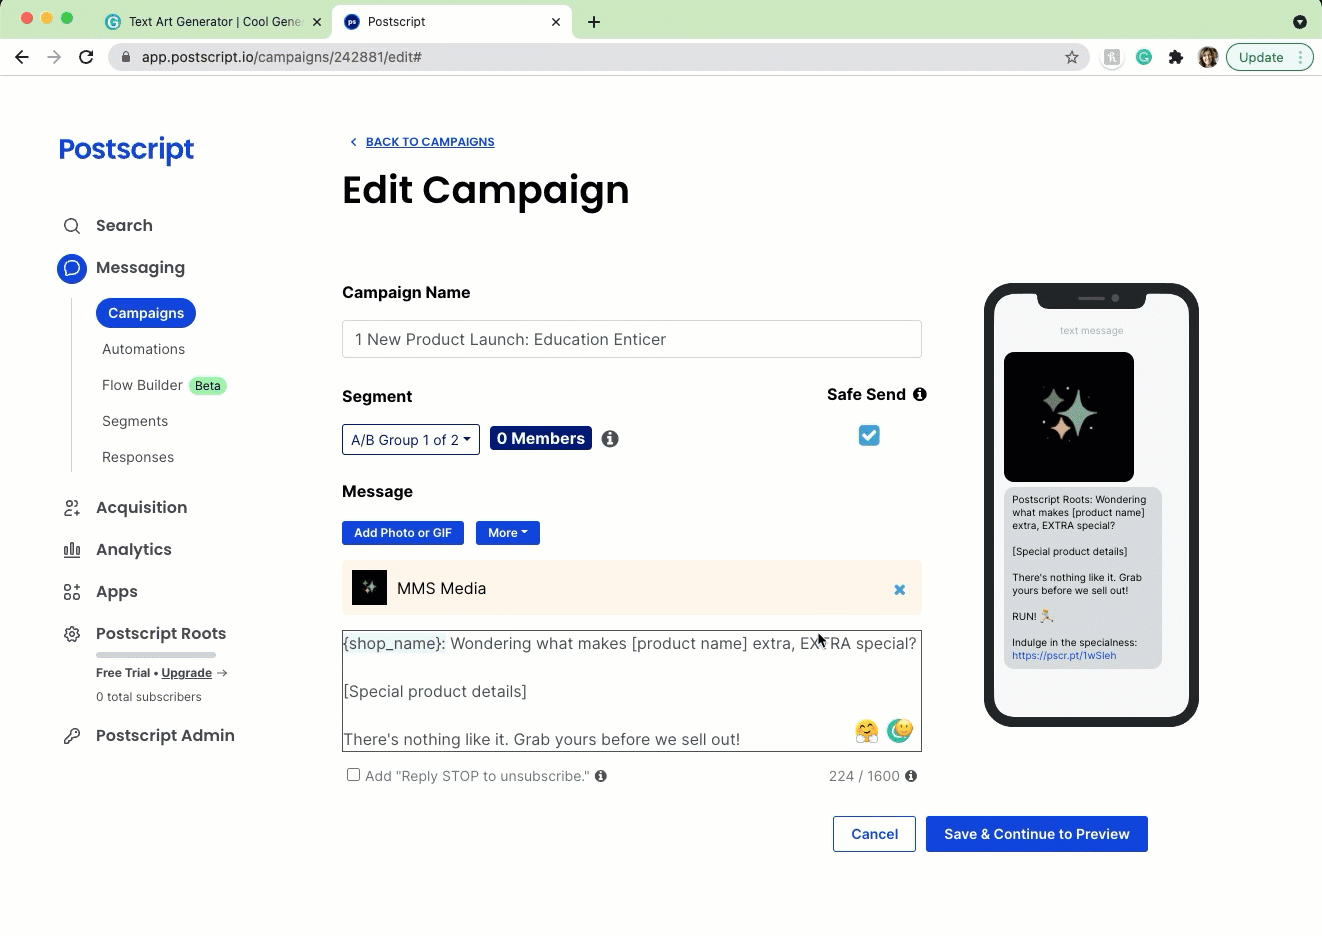
Task: Click the Upgrade link
Action: tap(187, 673)
